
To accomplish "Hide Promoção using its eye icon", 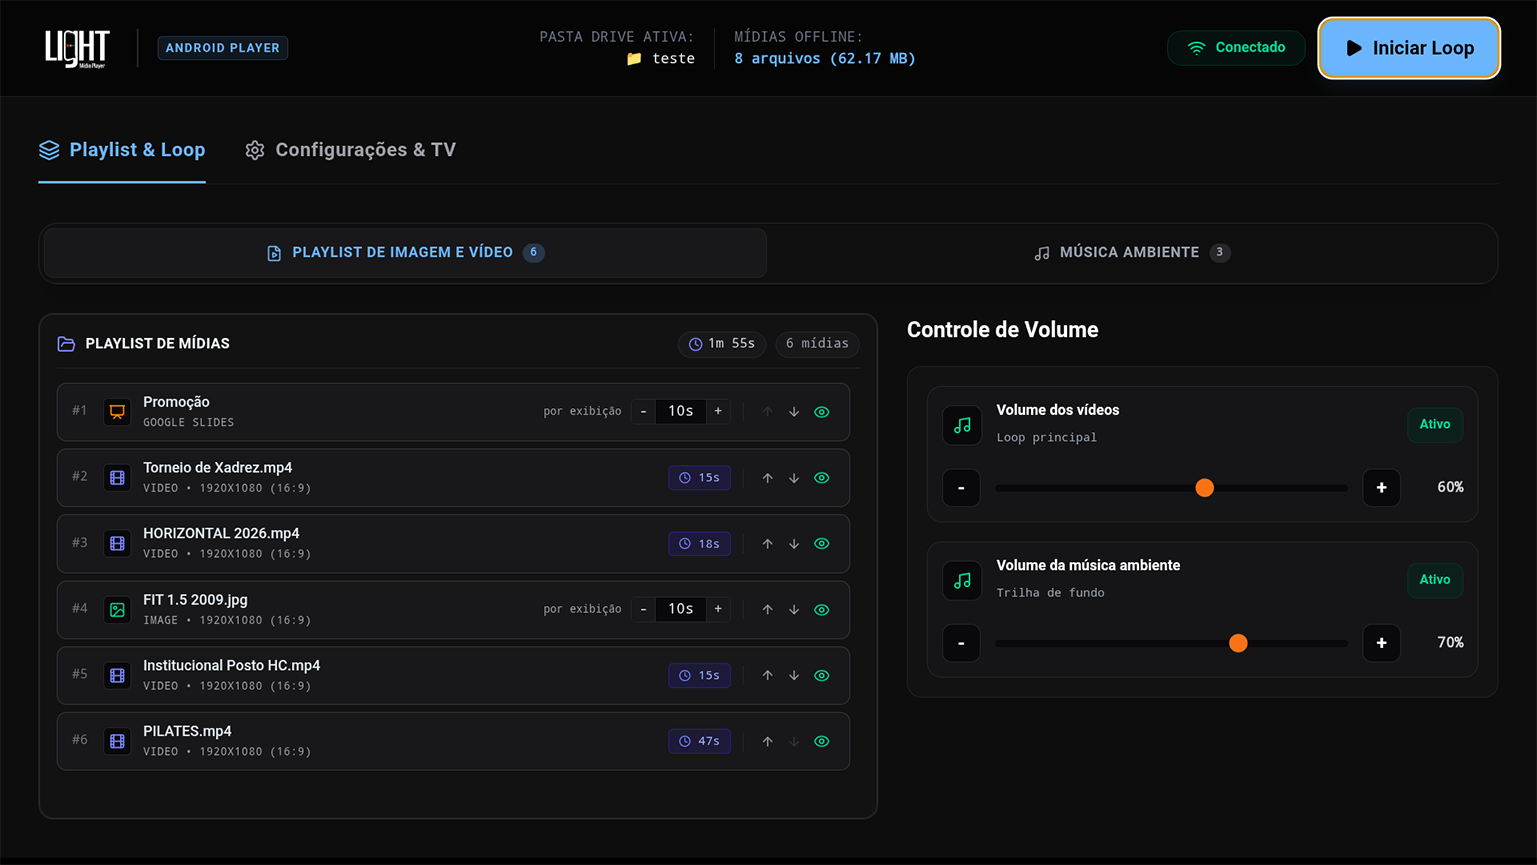I will tap(822, 412).
